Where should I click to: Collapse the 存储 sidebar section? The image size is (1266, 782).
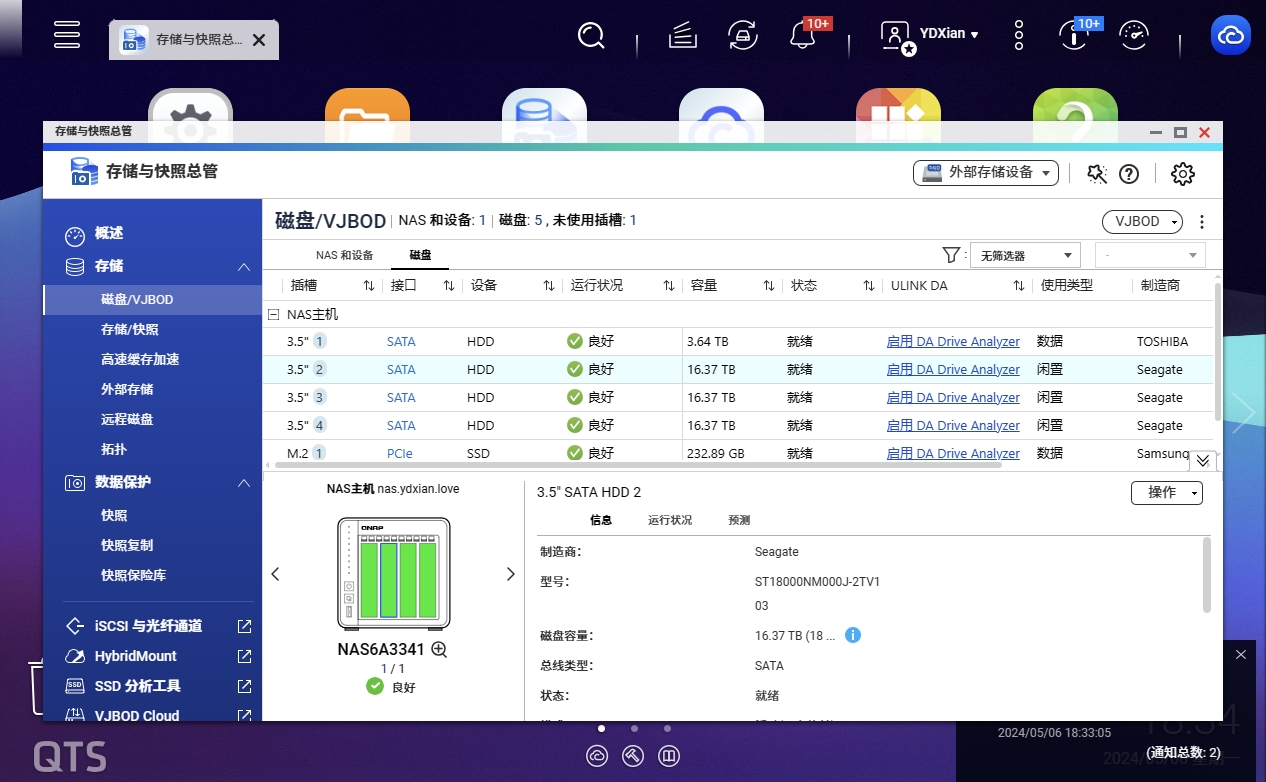244,267
